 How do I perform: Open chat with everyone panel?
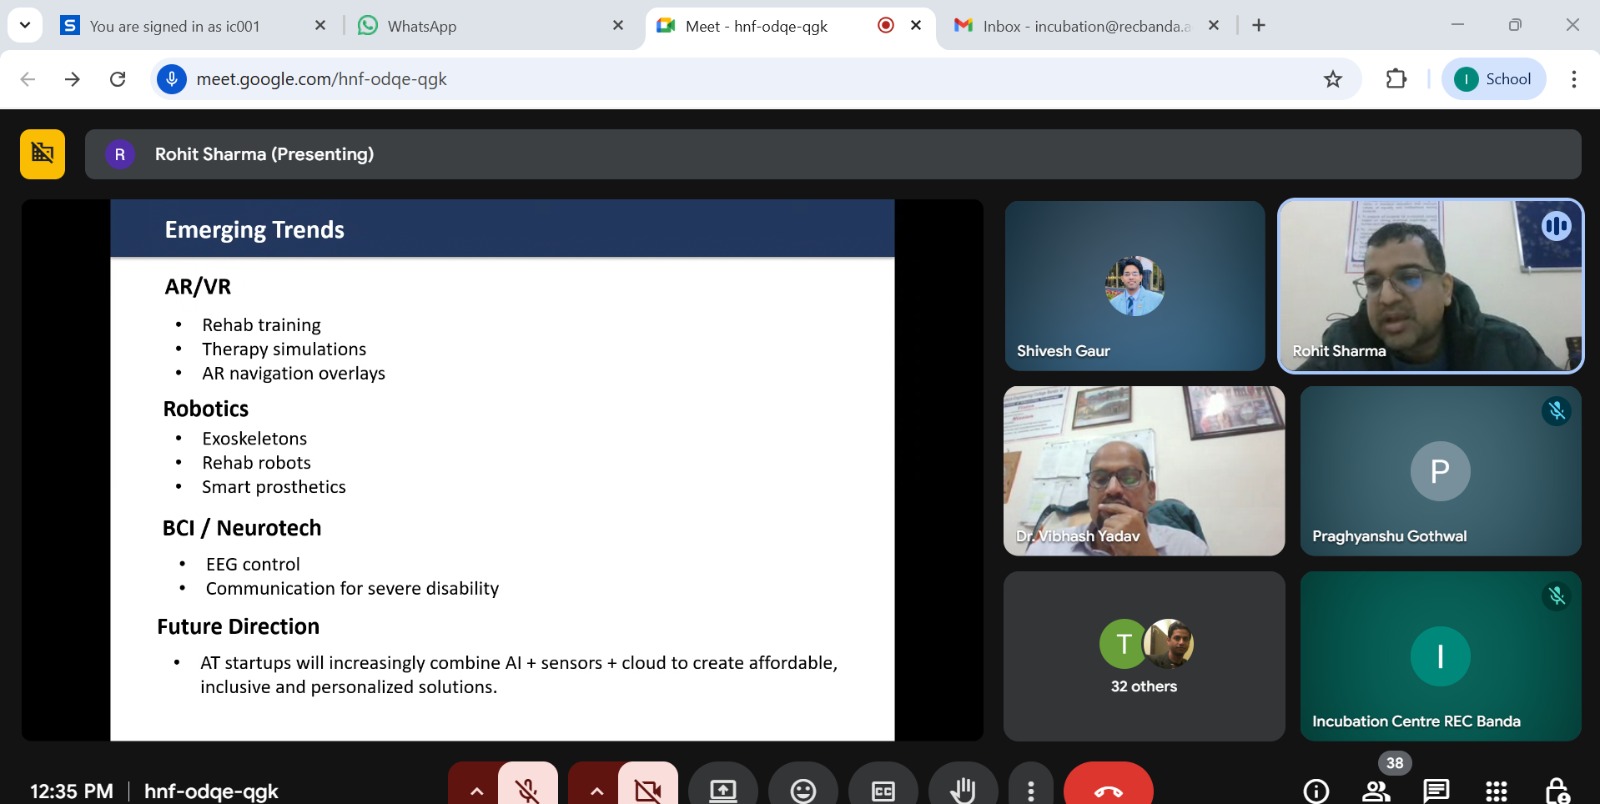click(x=1436, y=791)
